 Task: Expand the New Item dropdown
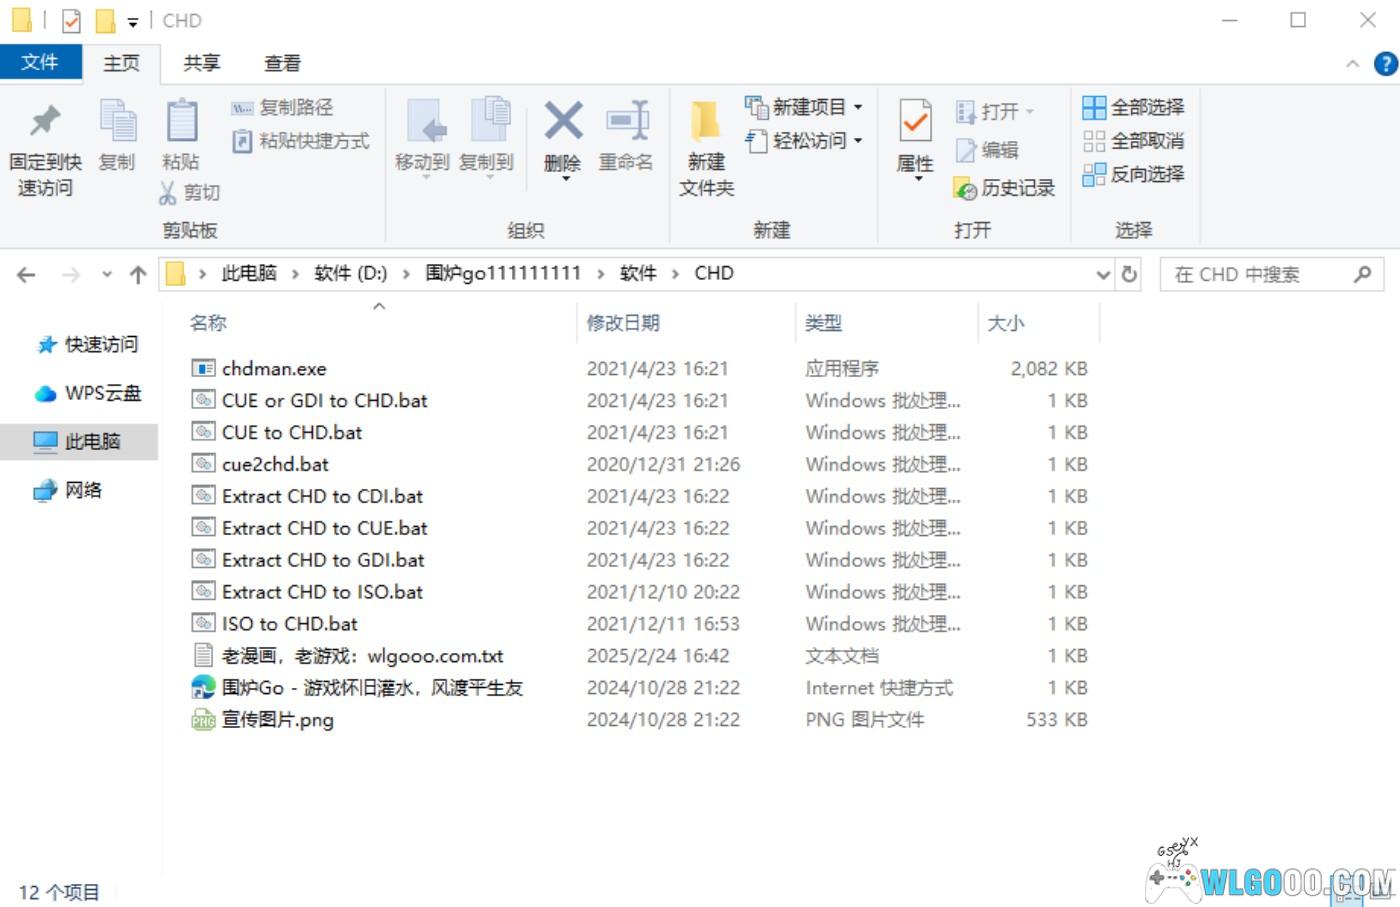click(858, 107)
